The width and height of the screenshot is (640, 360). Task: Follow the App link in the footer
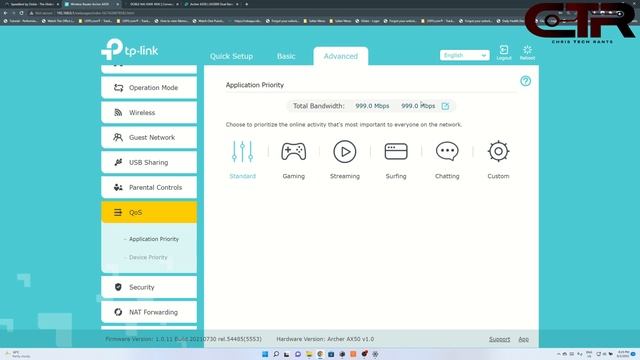point(524,339)
